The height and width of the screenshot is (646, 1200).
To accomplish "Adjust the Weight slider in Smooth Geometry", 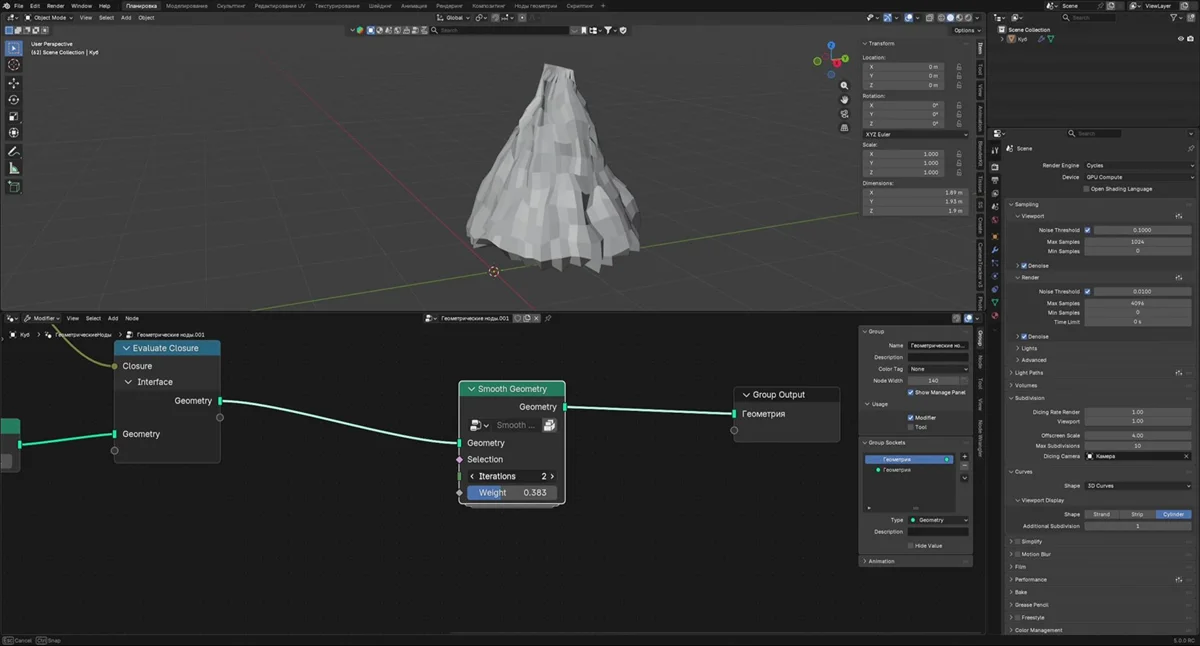I will coord(512,493).
